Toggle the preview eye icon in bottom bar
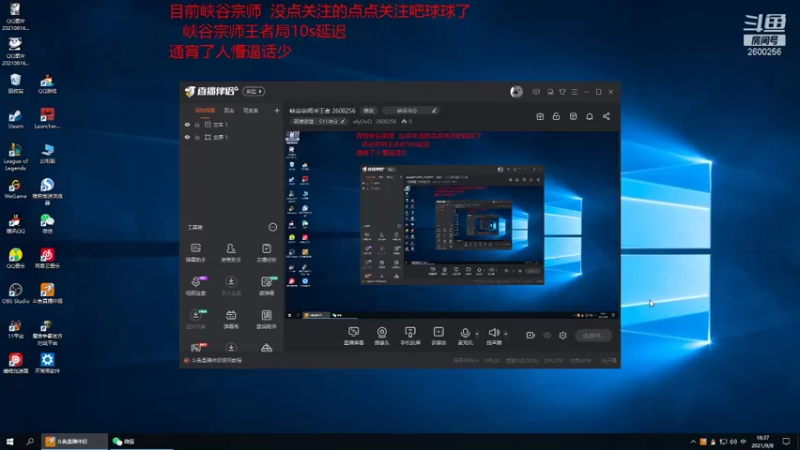This screenshot has width=800, height=450. tap(547, 335)
